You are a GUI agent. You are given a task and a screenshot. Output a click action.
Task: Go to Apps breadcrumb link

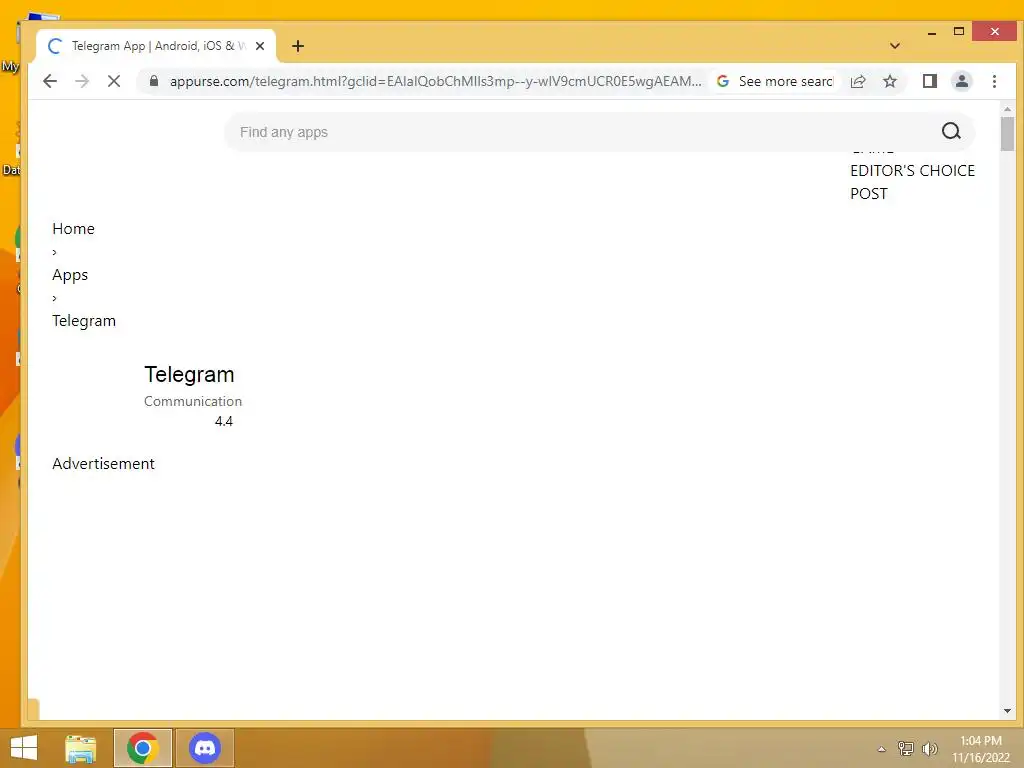pyautogui.click(x=70, y=275)
